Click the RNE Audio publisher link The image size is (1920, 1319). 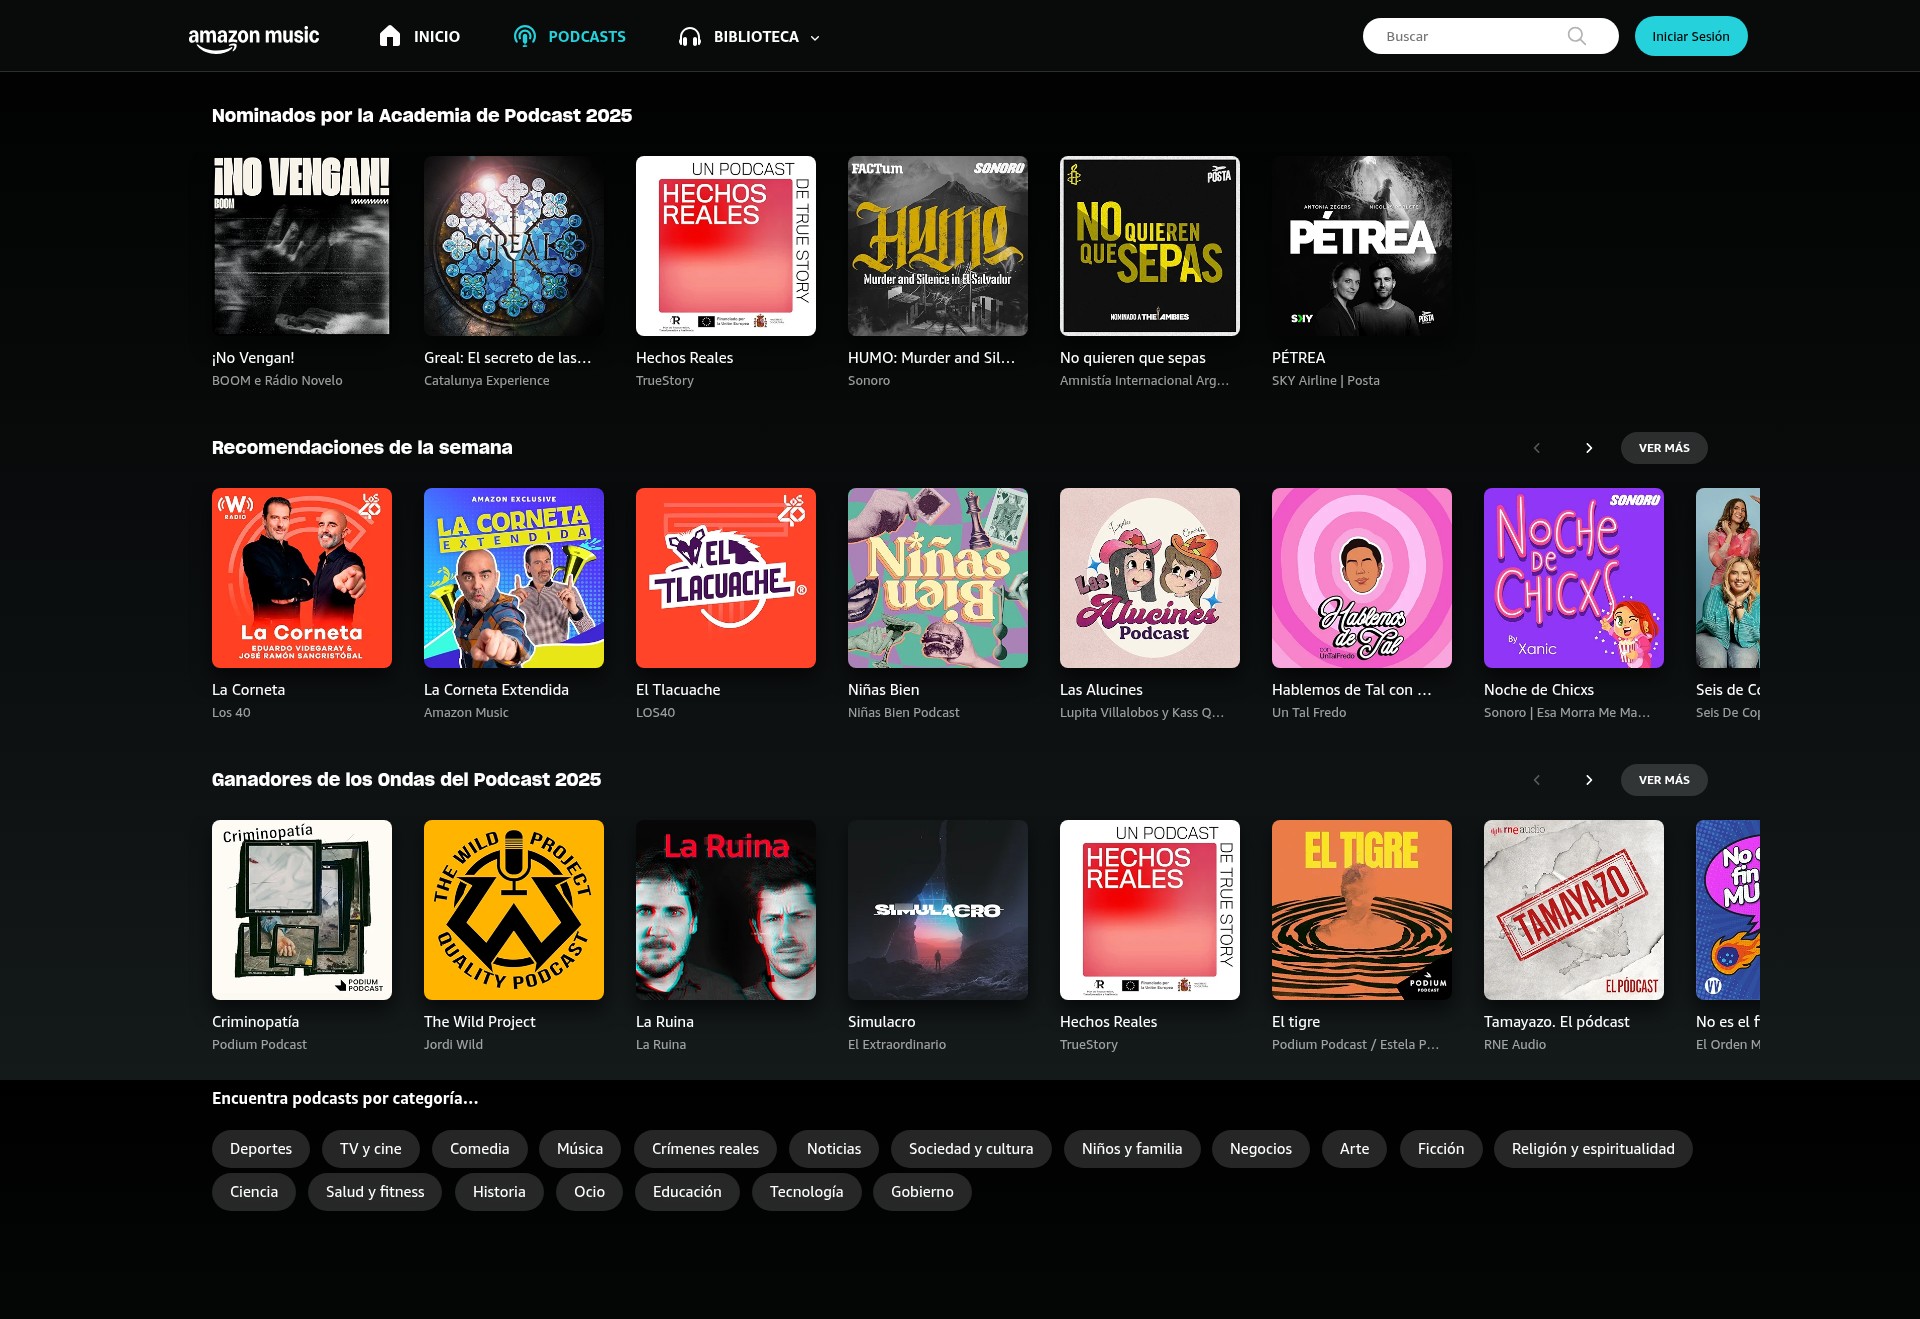[x=1515, y=1045]
